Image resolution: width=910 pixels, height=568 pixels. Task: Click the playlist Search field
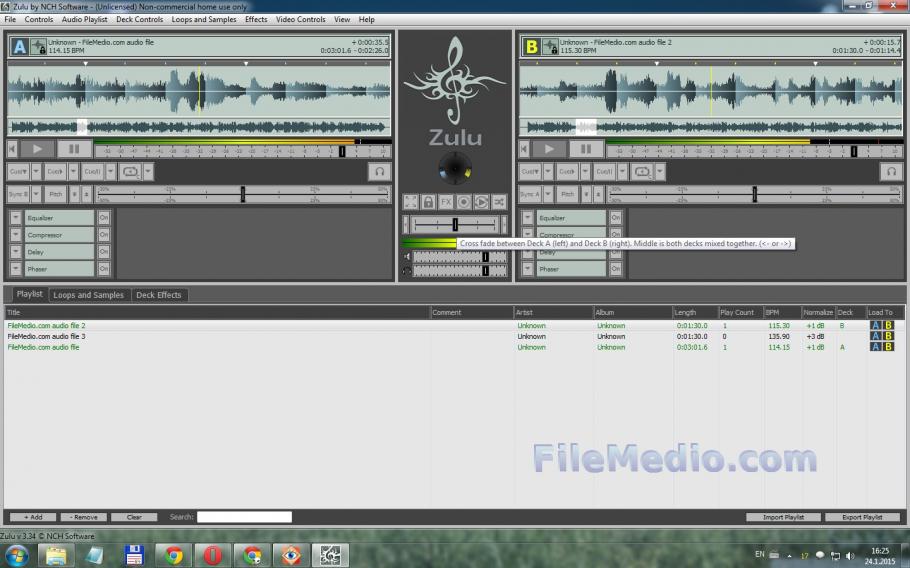(244, 517)
